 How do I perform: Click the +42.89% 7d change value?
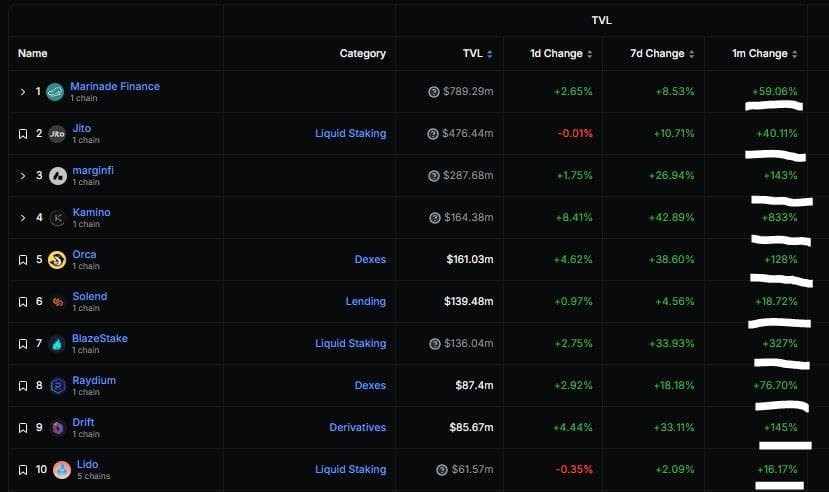tap(671, 217)
